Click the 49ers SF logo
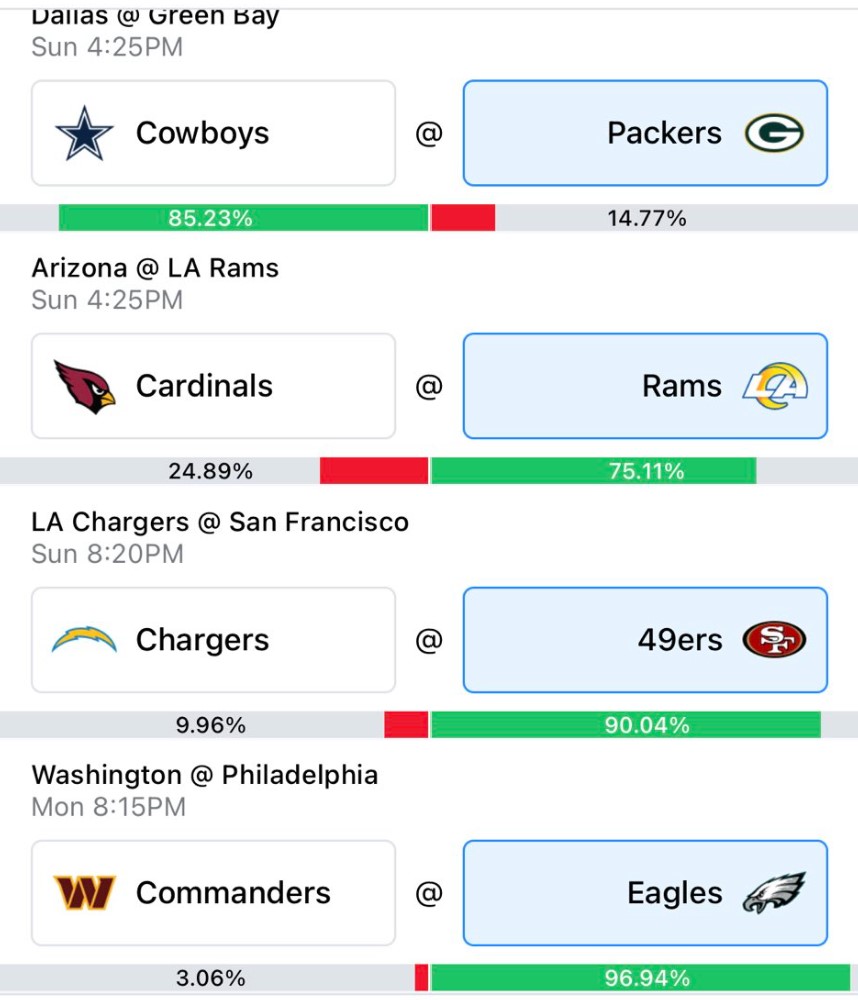The width and height of the screenshot is (858, 1000). click(x=774, y=639)
